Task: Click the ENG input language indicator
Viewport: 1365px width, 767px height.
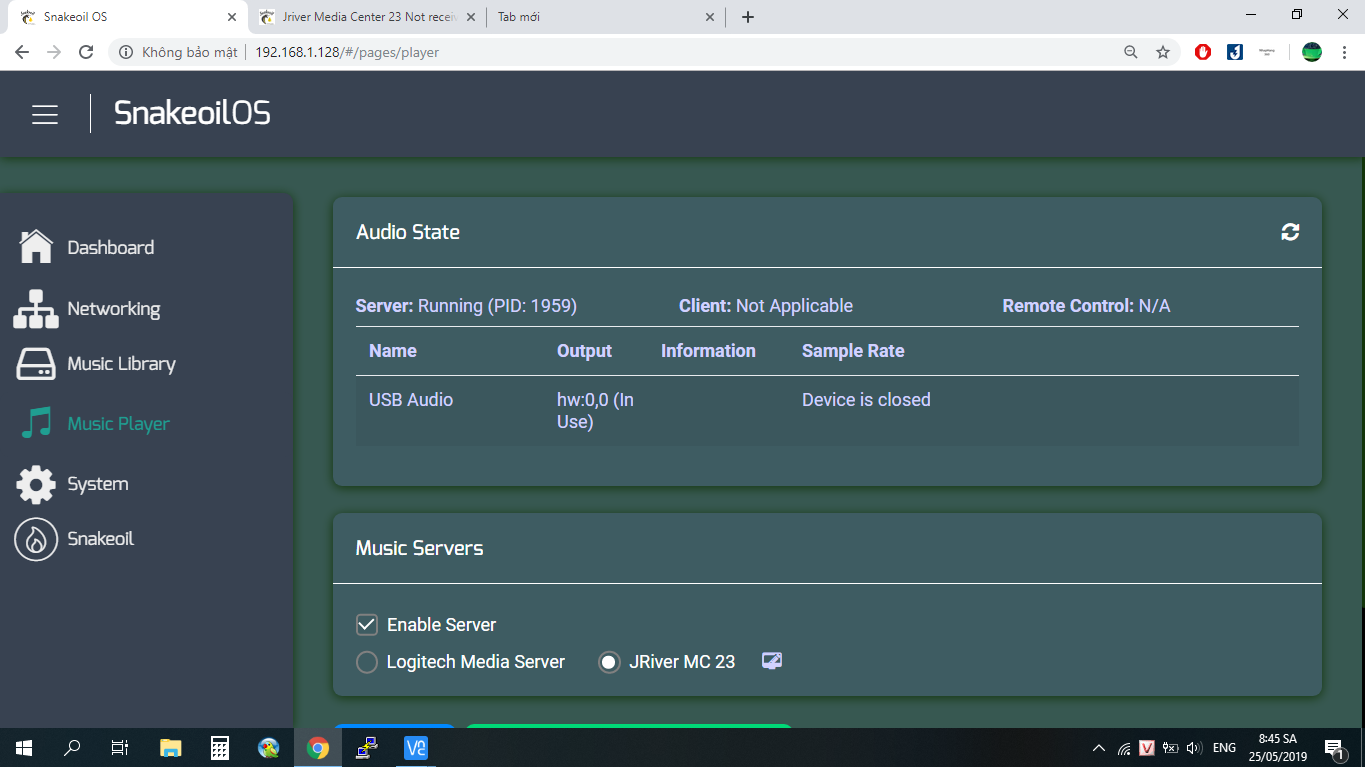Action: tap(1224, 747)
